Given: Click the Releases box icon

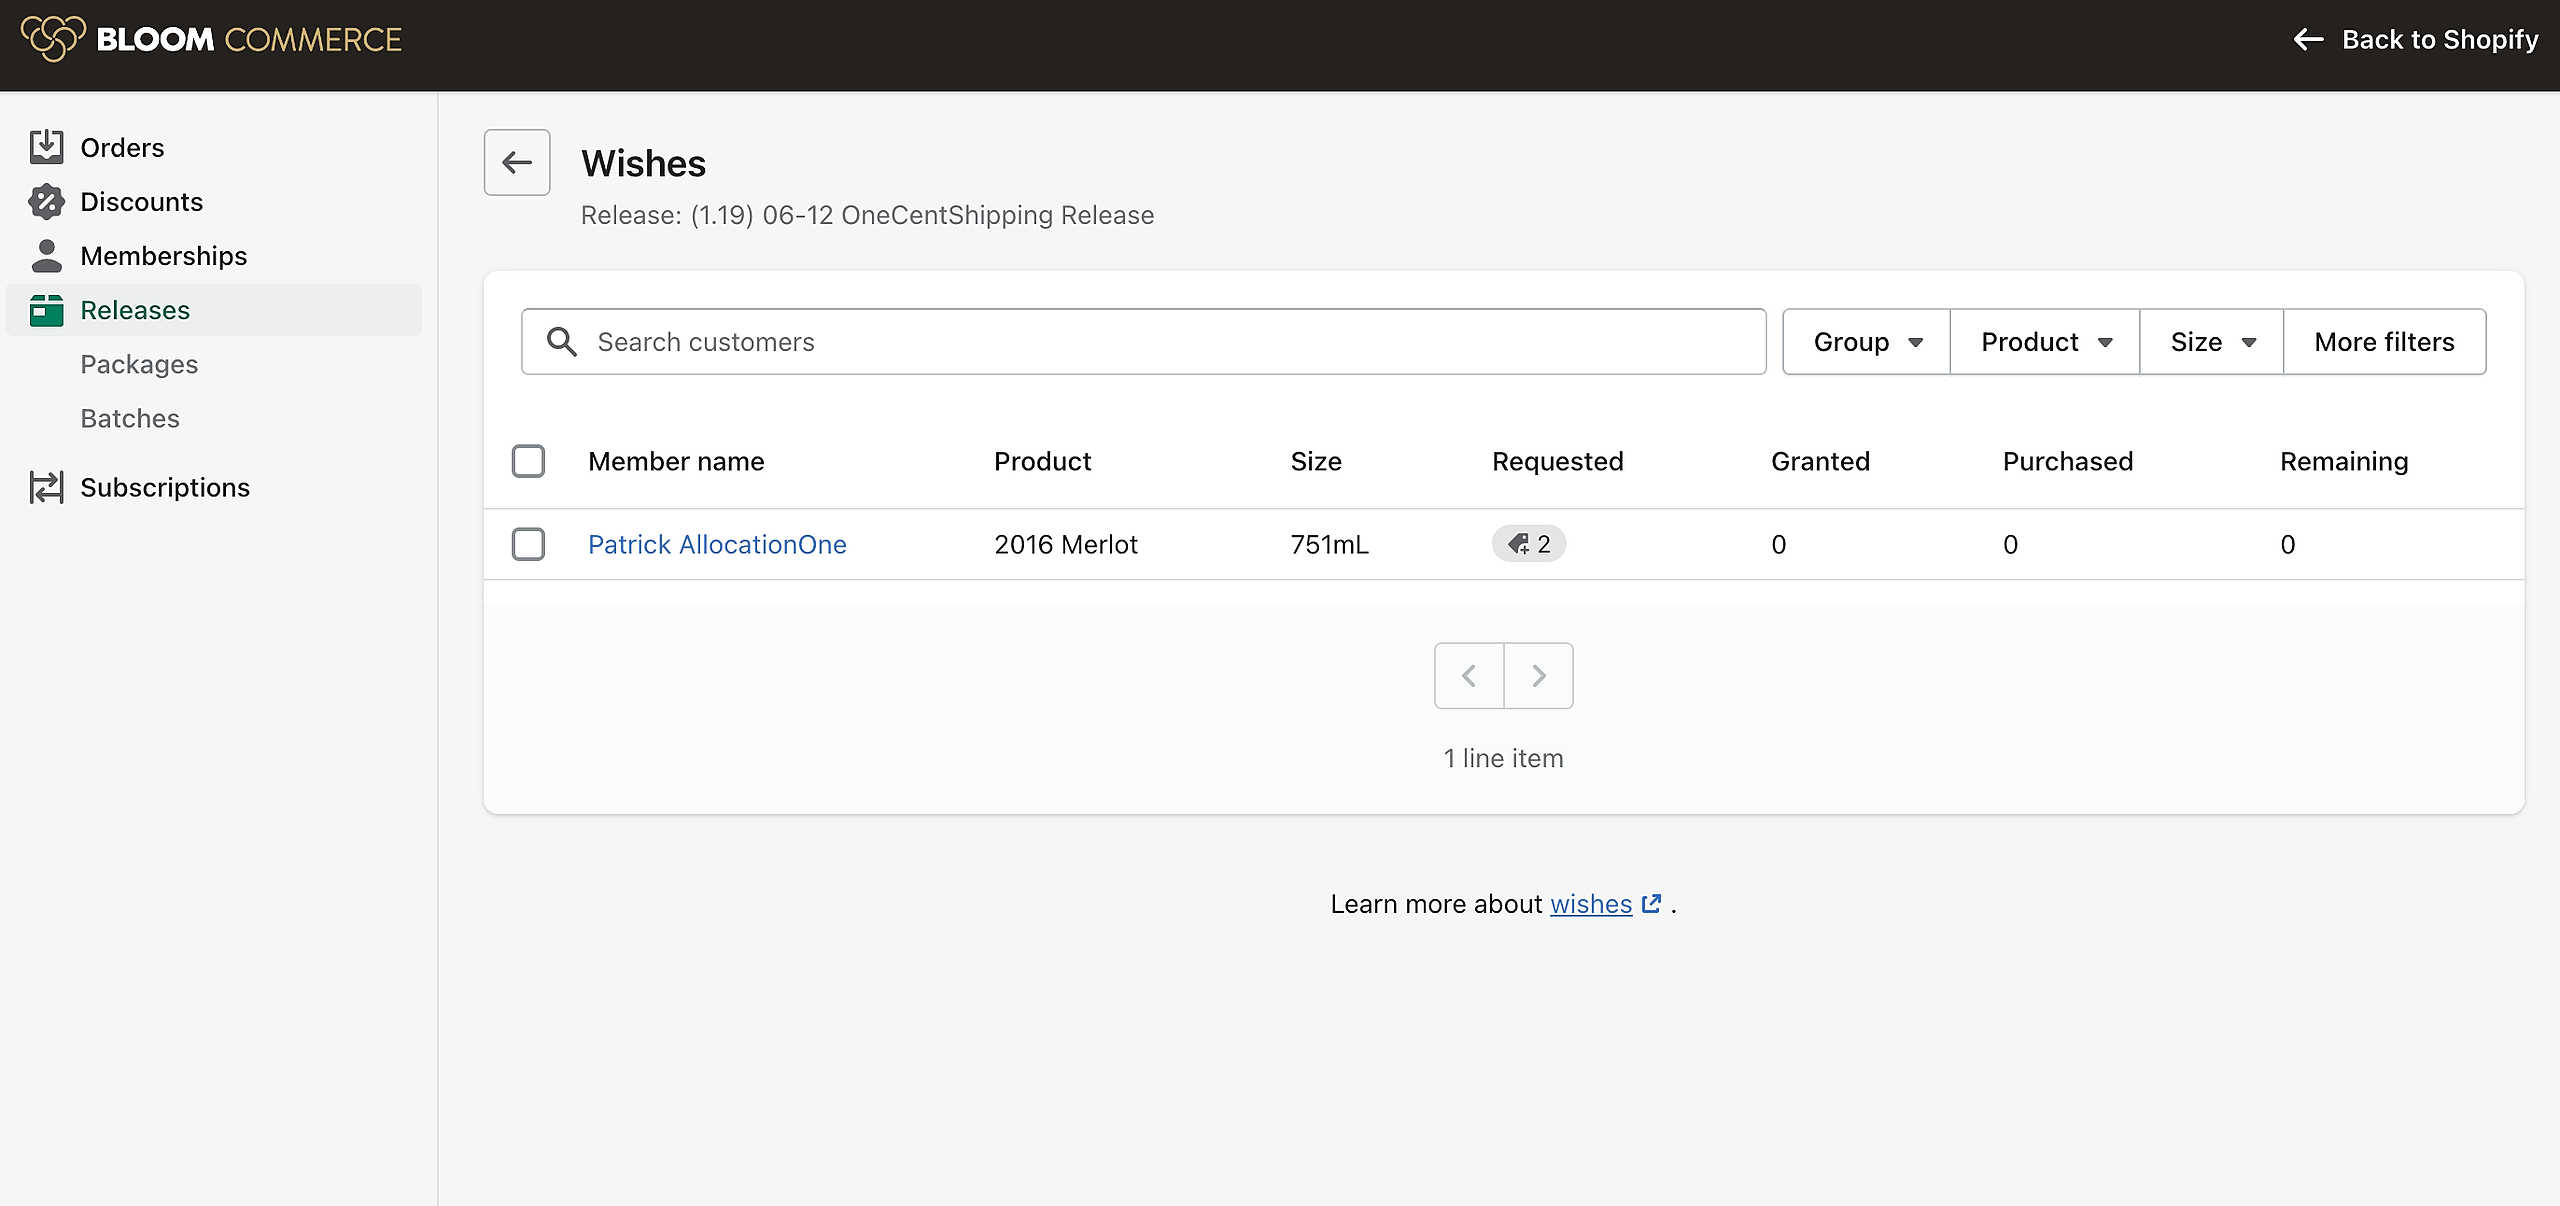Looking at the screenshot, I should 46,310.
